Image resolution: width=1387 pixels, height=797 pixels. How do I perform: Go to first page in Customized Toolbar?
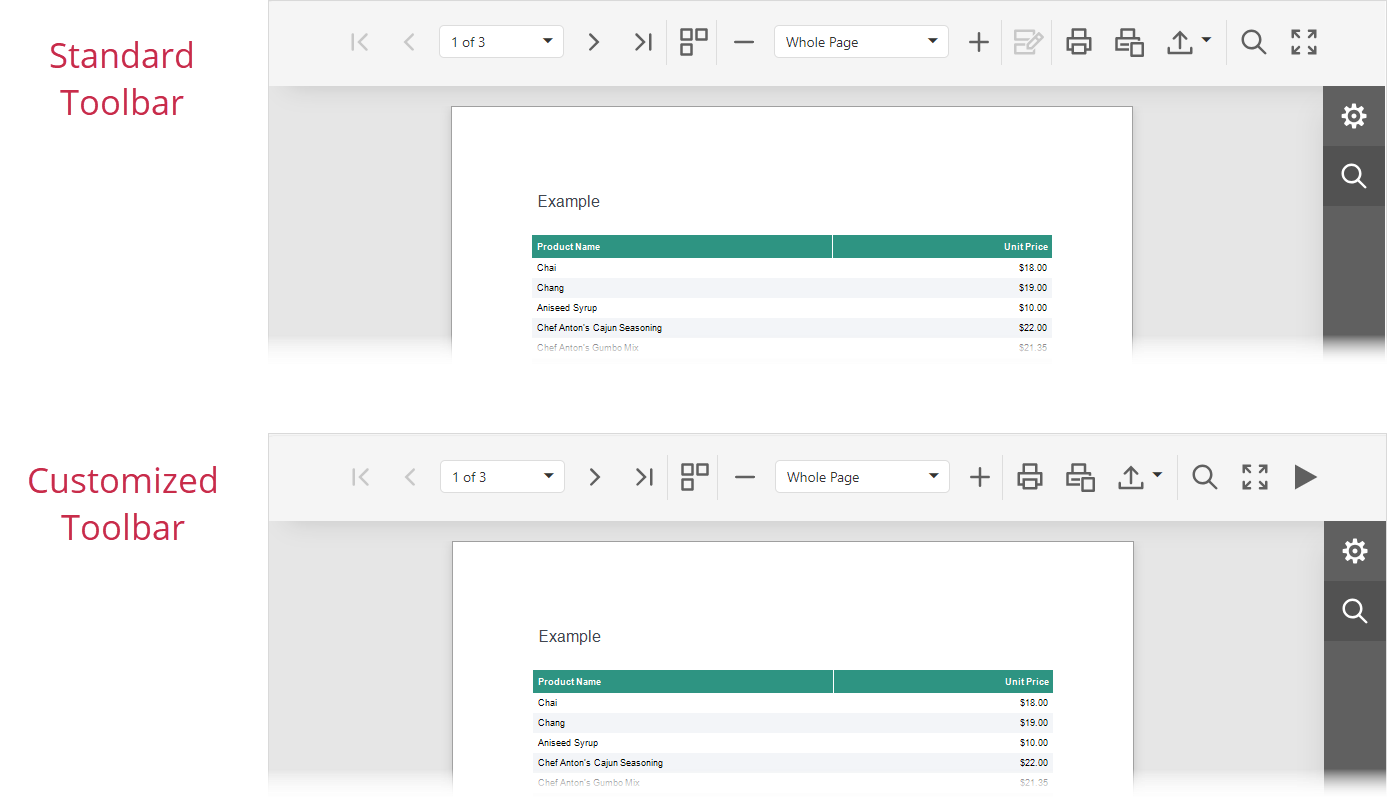coord(361,477)
